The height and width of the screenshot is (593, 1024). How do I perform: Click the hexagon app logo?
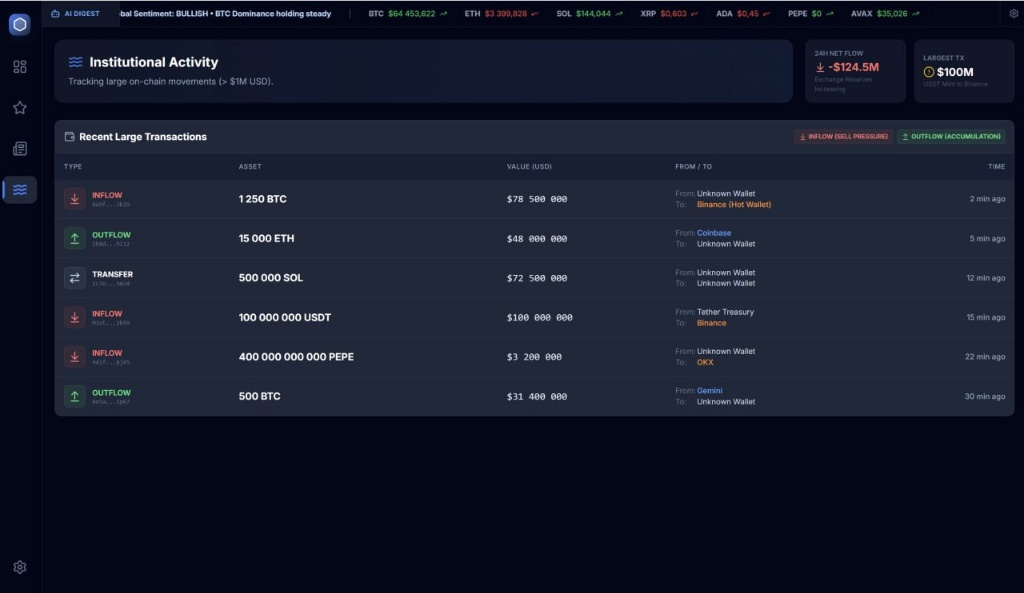[x=19, y=25]
